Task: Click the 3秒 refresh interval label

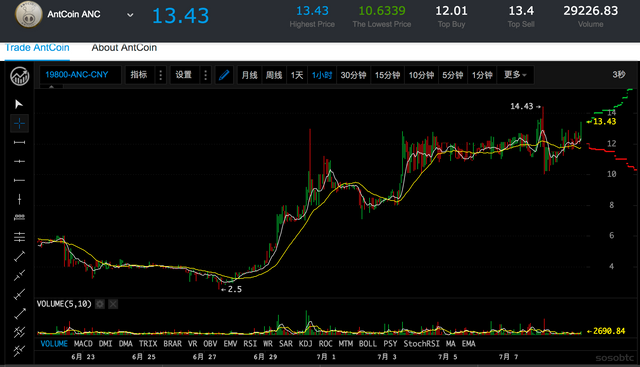Action: [619, 75]
